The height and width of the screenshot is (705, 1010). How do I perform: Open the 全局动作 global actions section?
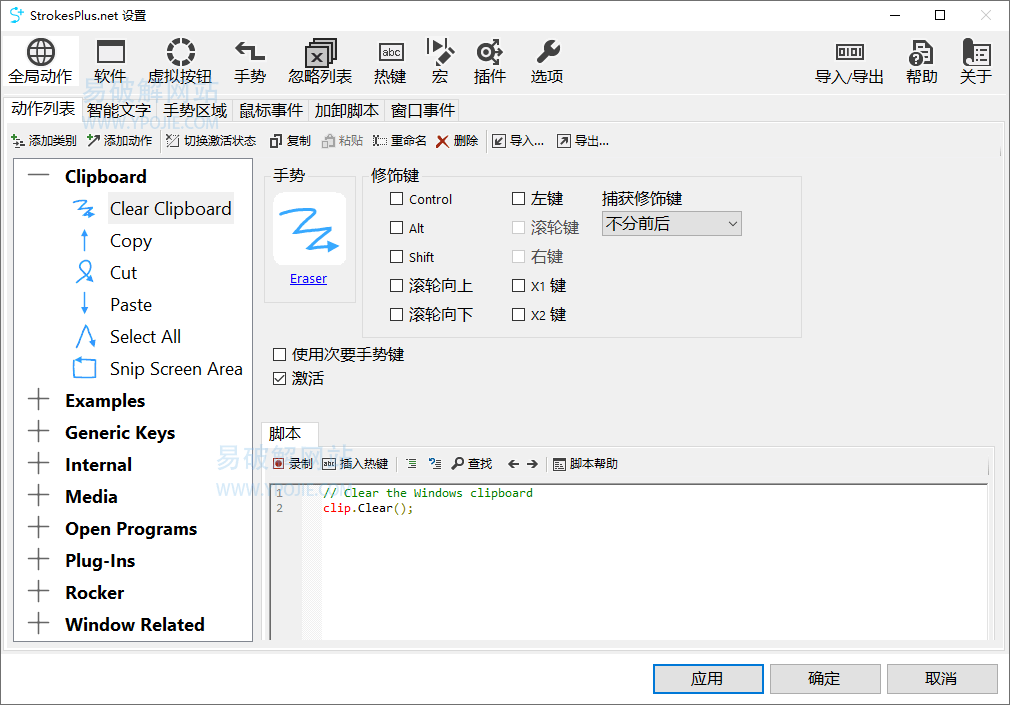point(40,62)
